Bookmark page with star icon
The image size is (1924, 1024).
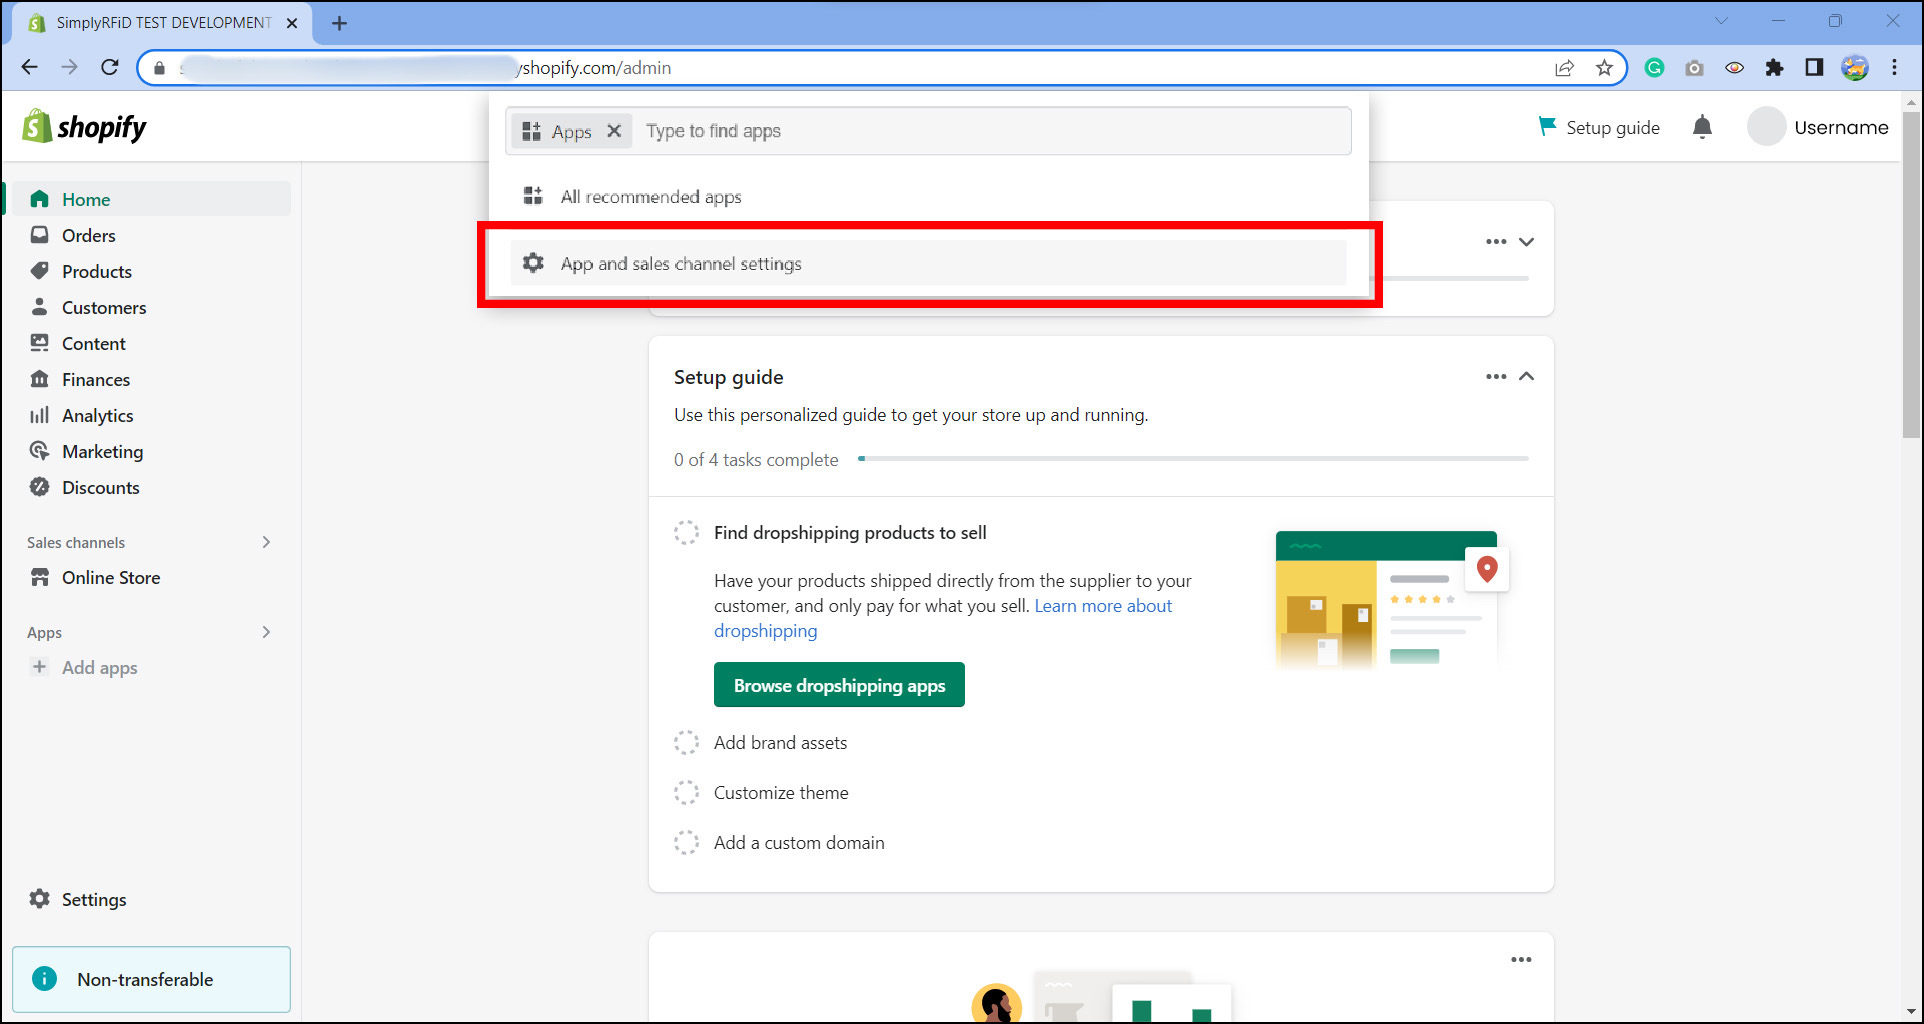point(1604,68)
